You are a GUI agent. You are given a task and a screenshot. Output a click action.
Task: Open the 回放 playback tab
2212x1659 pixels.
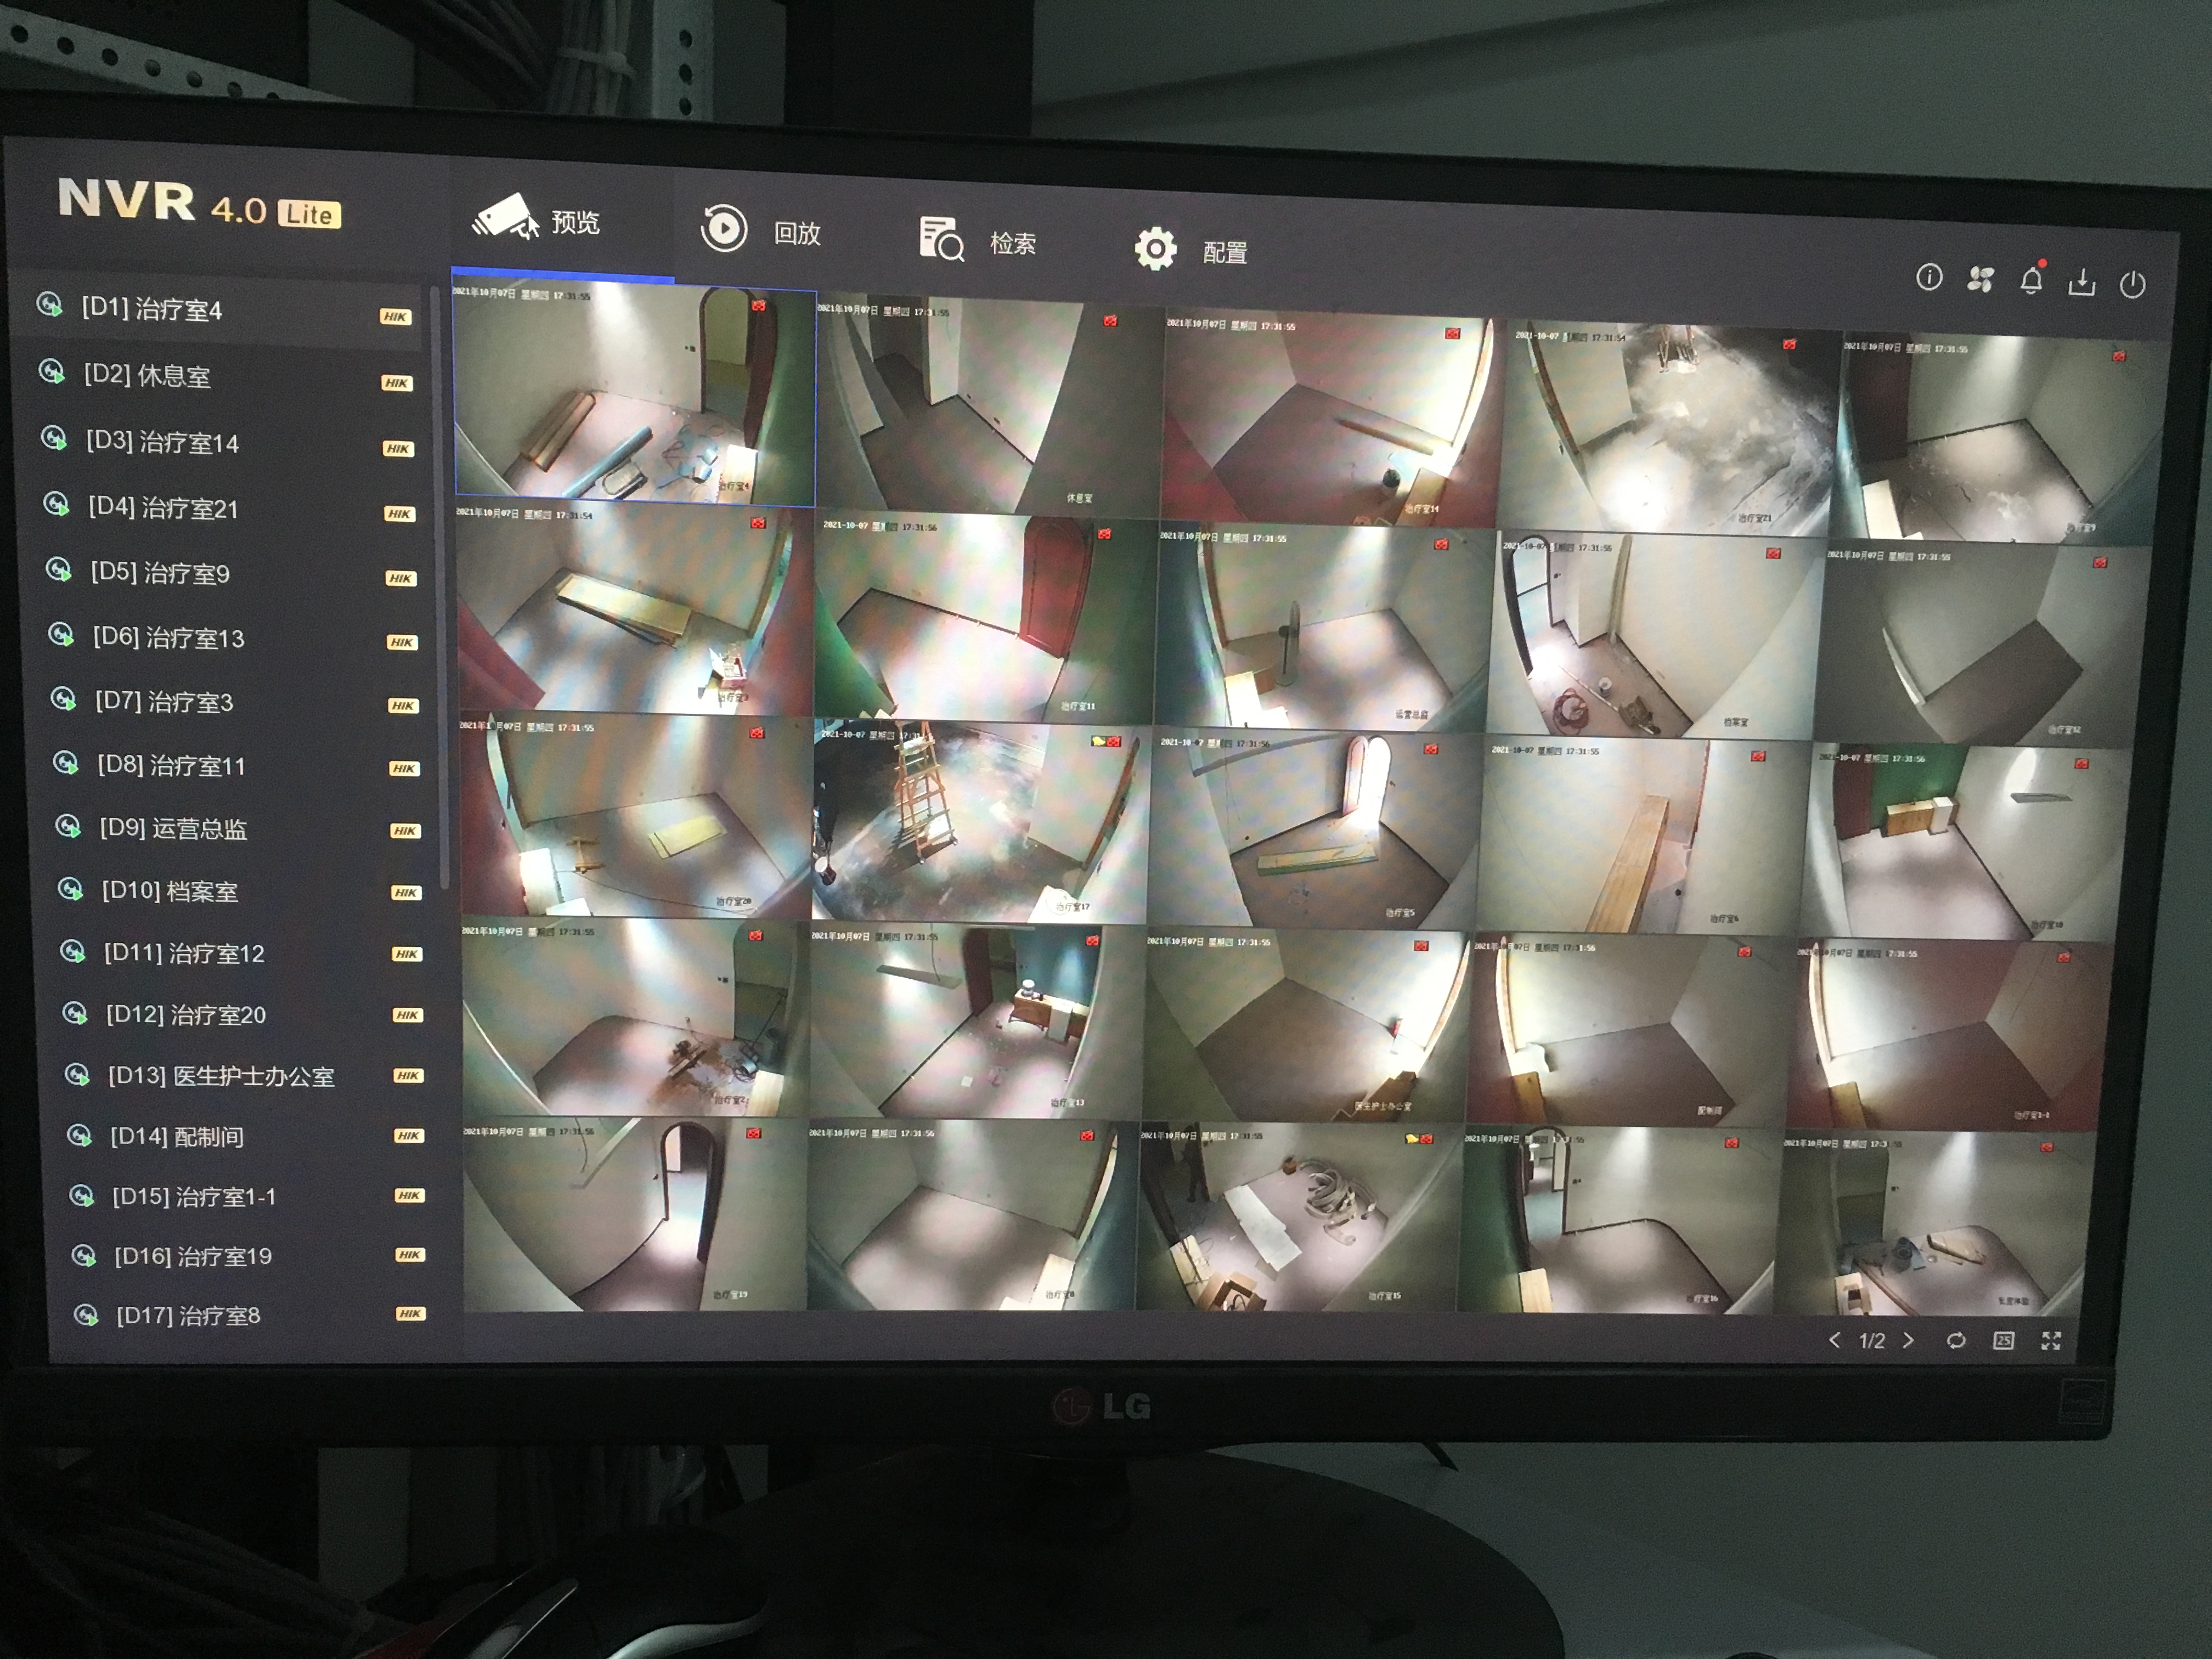tap(762, 230)
